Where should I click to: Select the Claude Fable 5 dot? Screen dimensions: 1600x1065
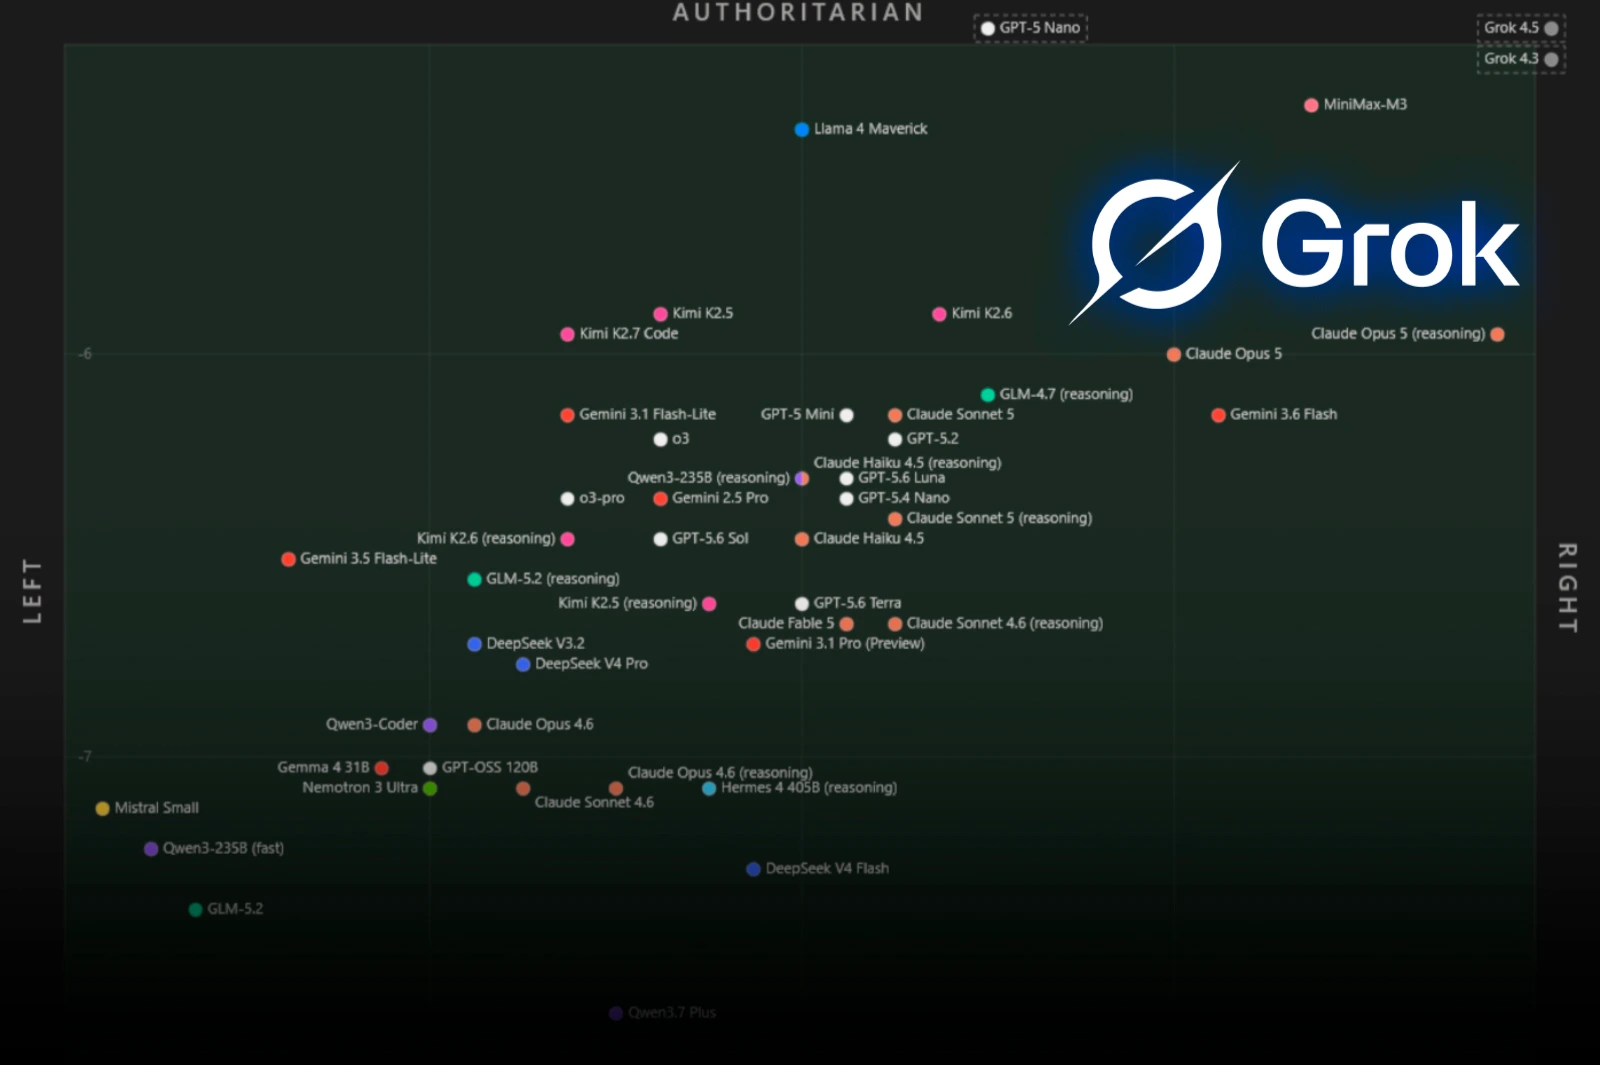(846, 624)
